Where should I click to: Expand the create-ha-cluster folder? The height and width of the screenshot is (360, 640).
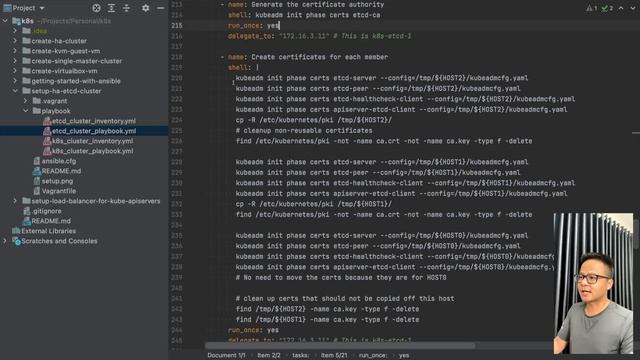click(15, 41)
